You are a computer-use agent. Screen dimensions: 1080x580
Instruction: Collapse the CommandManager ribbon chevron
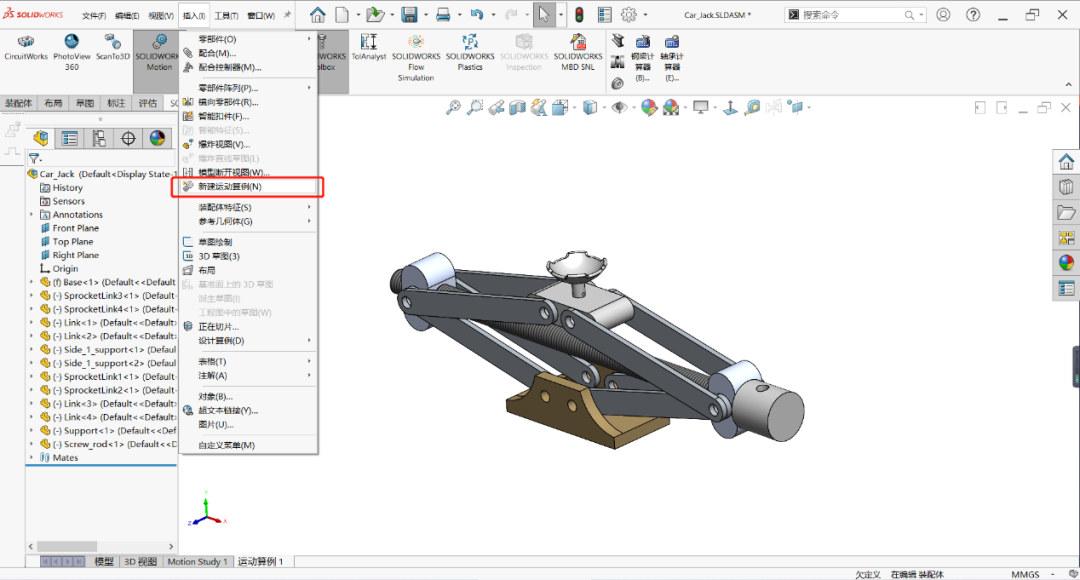coord(1068,85)
